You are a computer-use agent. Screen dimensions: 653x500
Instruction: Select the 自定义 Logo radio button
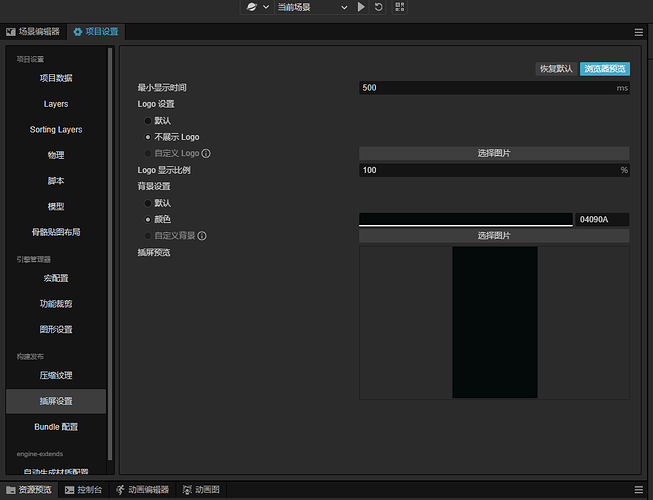click(147, 153)
